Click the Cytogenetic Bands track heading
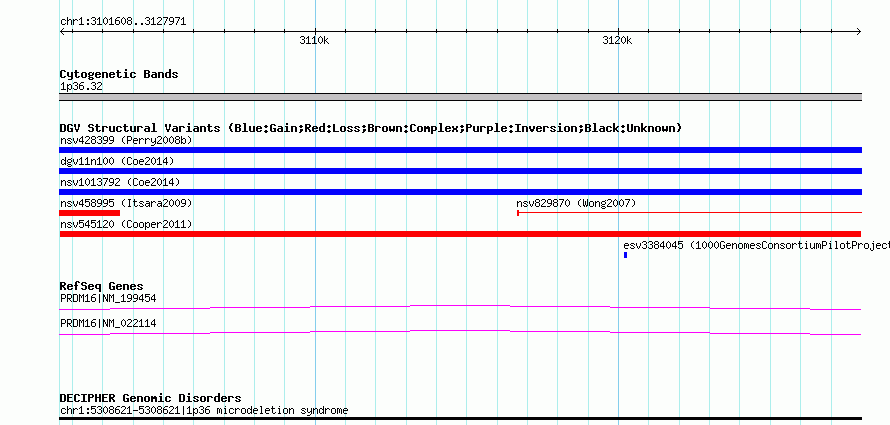Viewport: 890px width, 425px height. [x=119, y=74]
